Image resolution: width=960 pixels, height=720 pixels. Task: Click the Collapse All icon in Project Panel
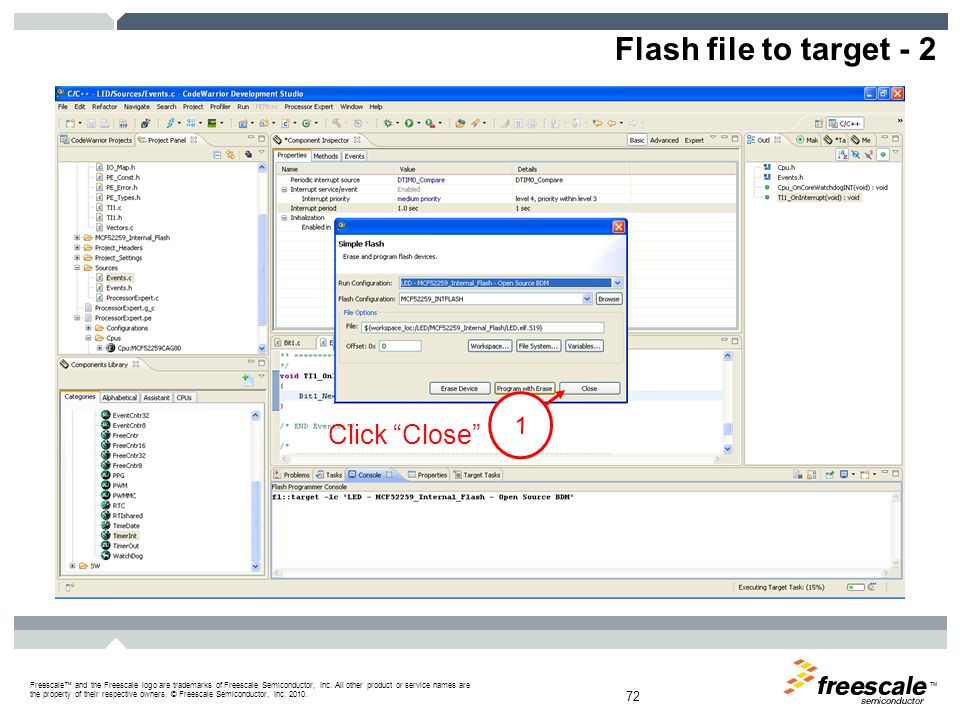[x=217, y=155]
